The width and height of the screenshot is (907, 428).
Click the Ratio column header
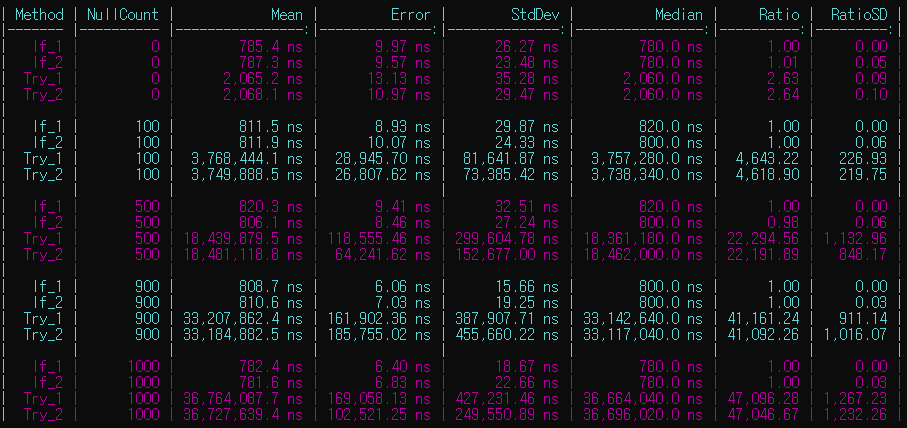pos(780,14)
